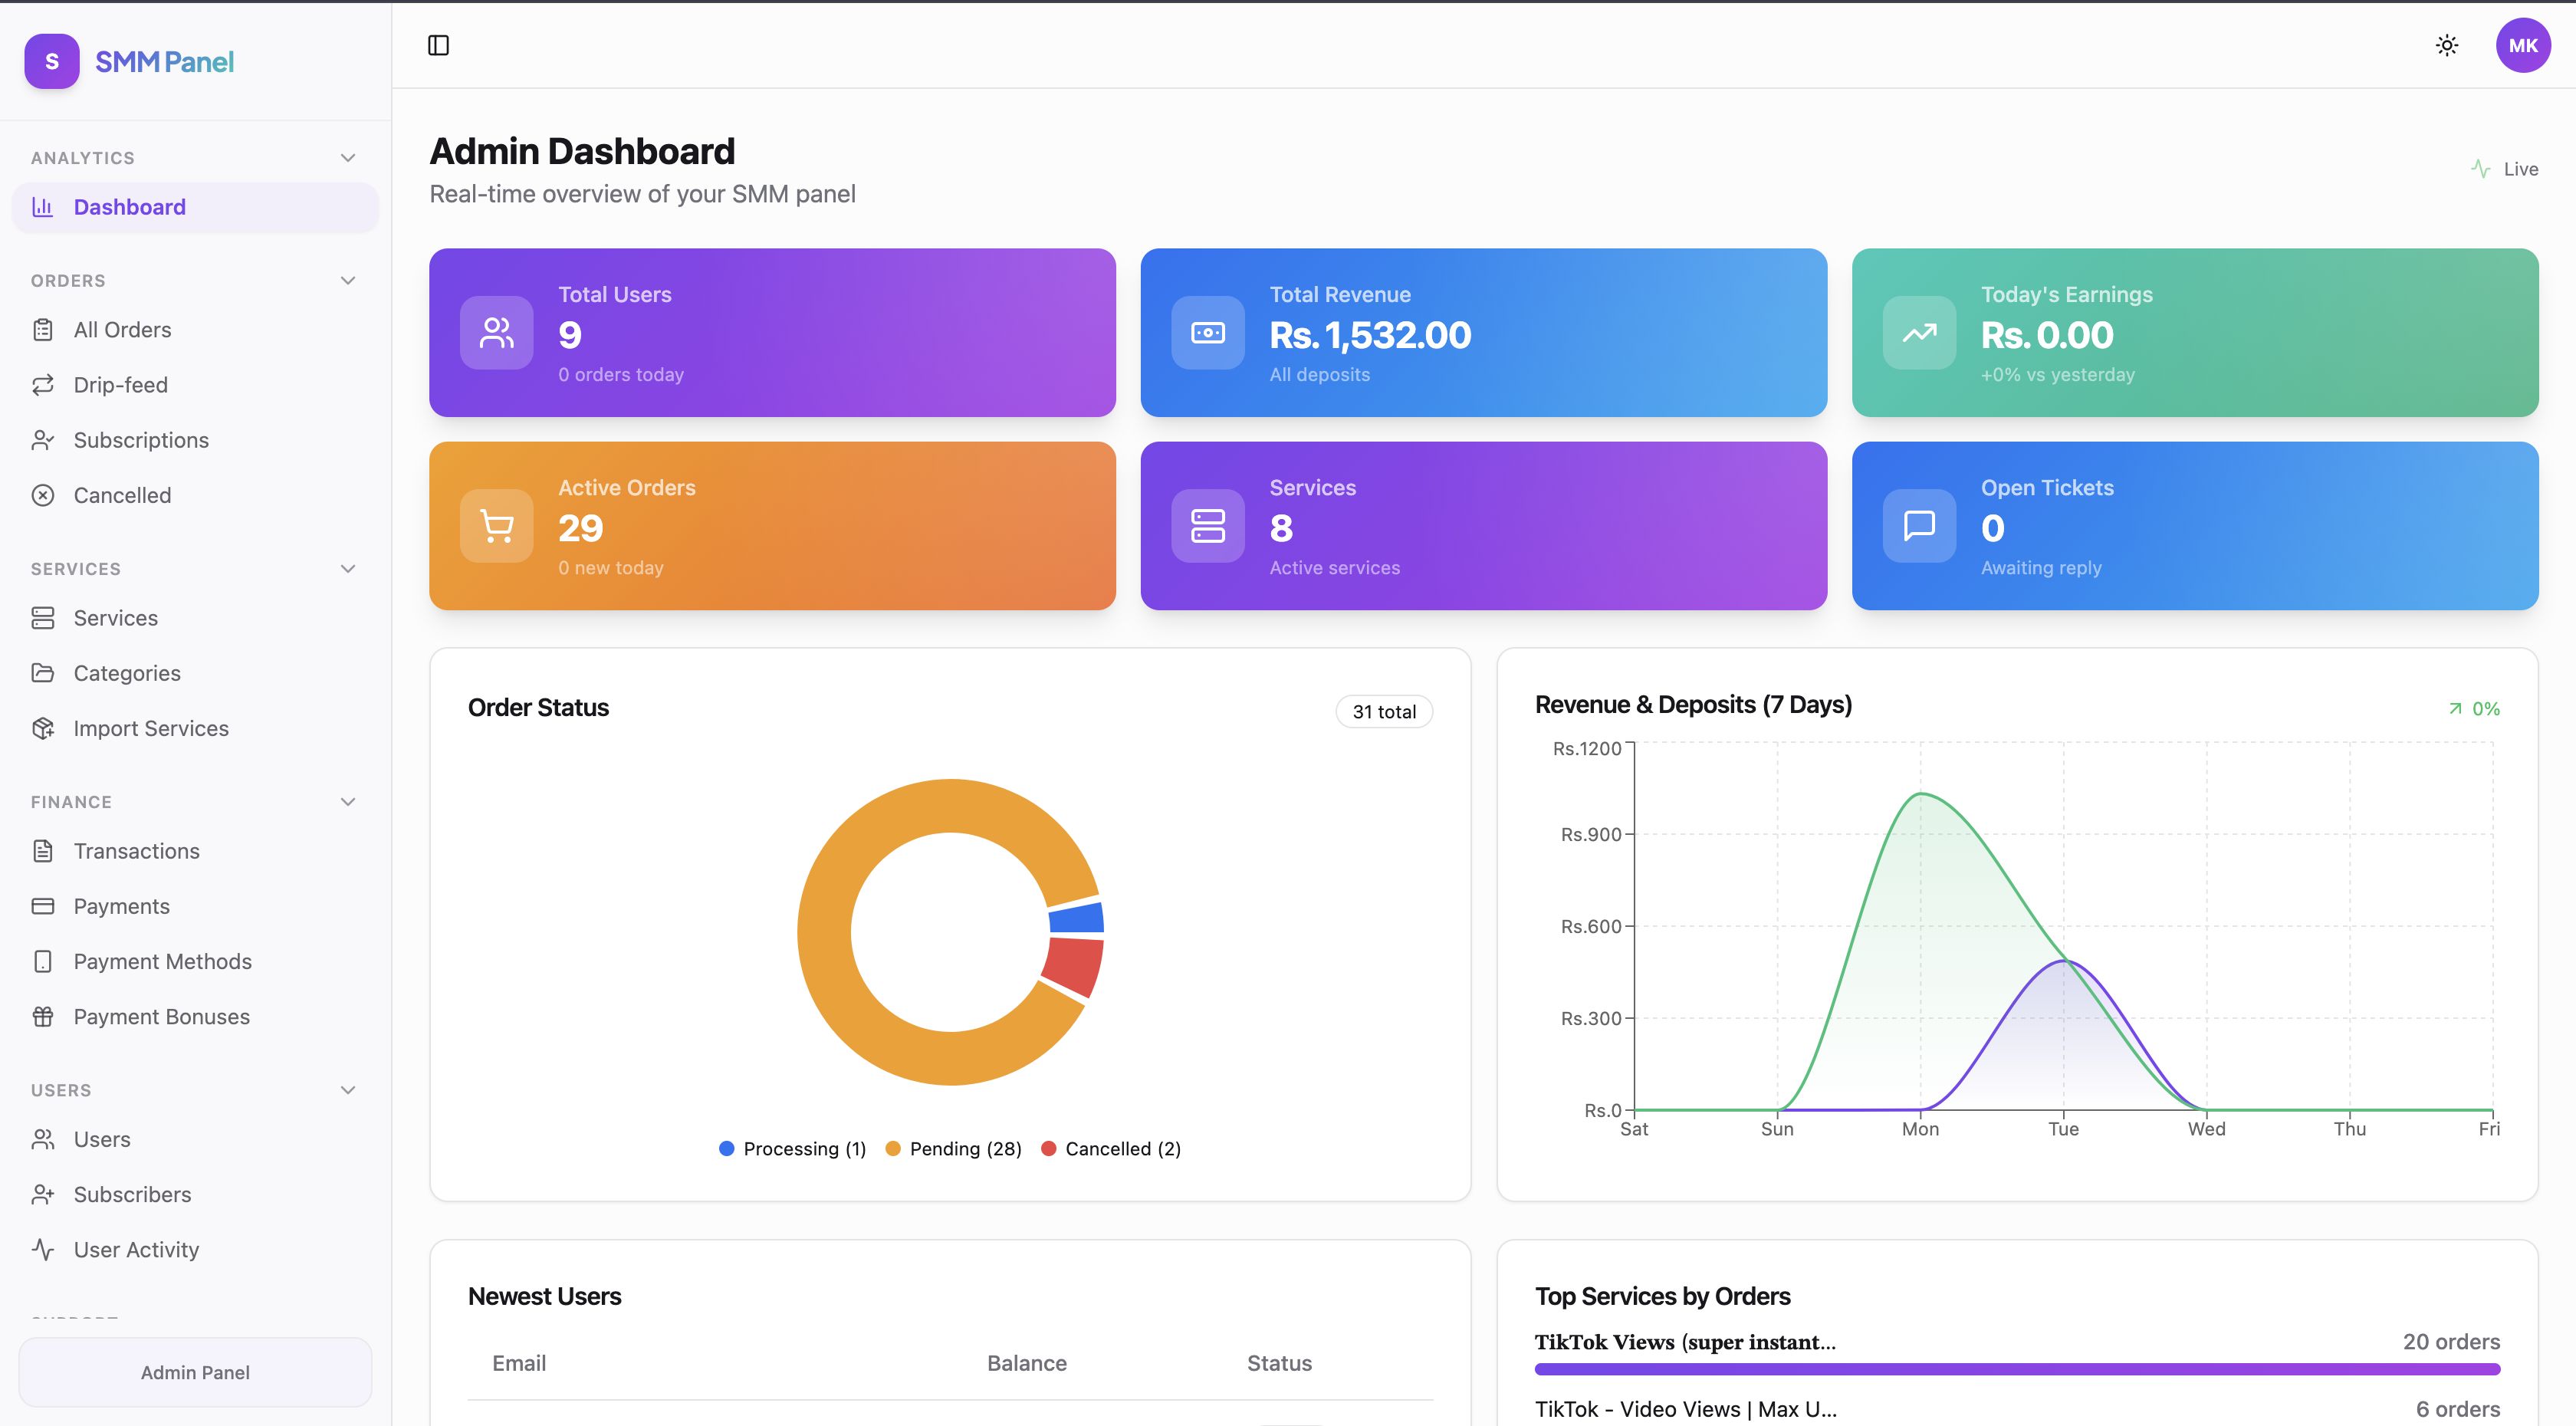Click the Total Revenue banknote icon
Image resolution: width=2576 pixels, height=1426 pixels.
1208,333
